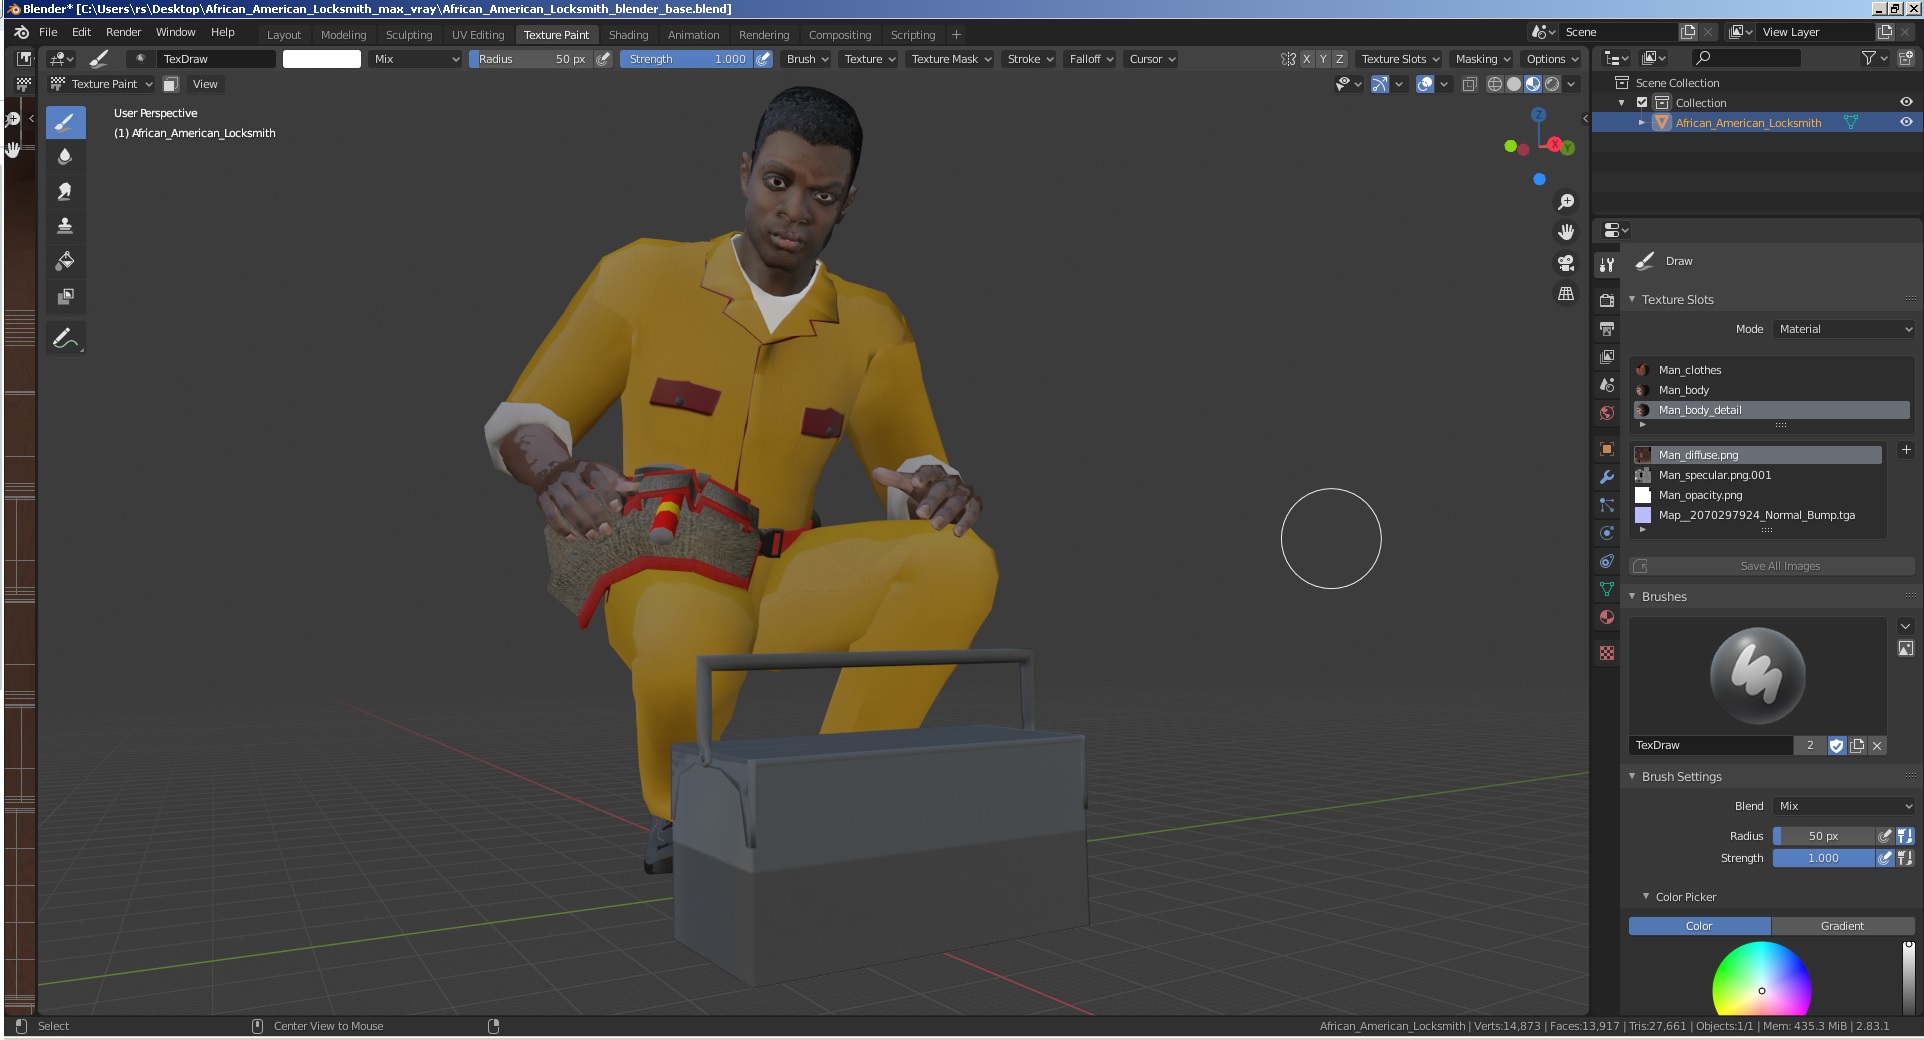Open Render properties tab
1924x1040 pixels.
point(1607,300)
